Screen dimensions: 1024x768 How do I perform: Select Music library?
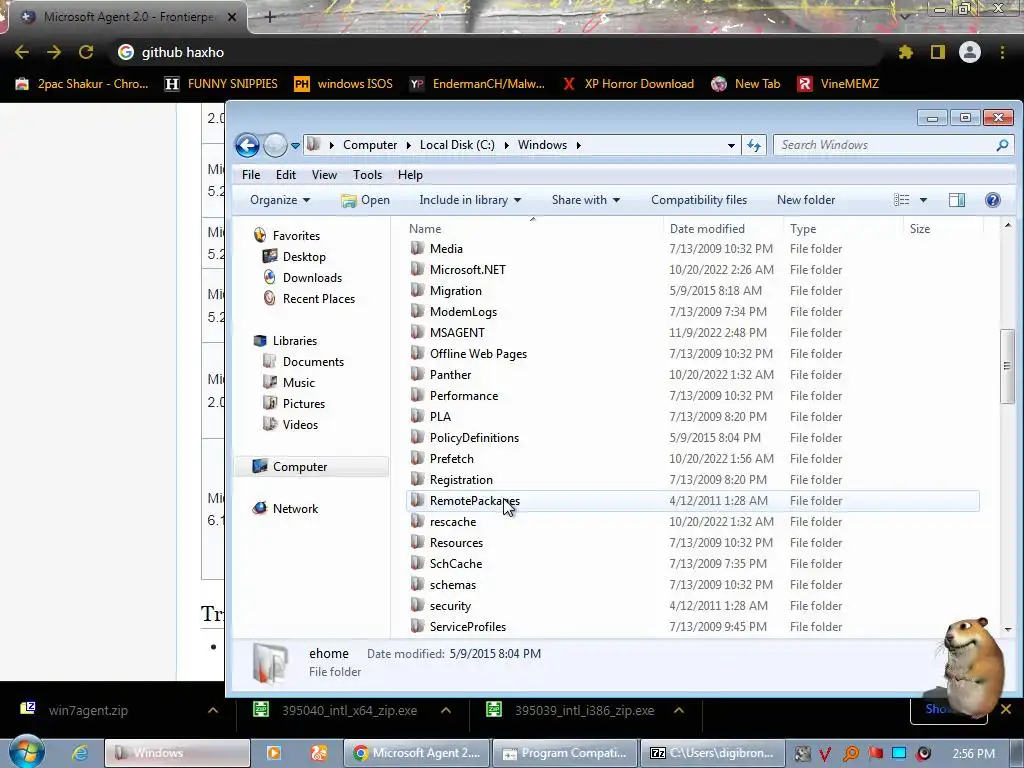tap(298, 383)
